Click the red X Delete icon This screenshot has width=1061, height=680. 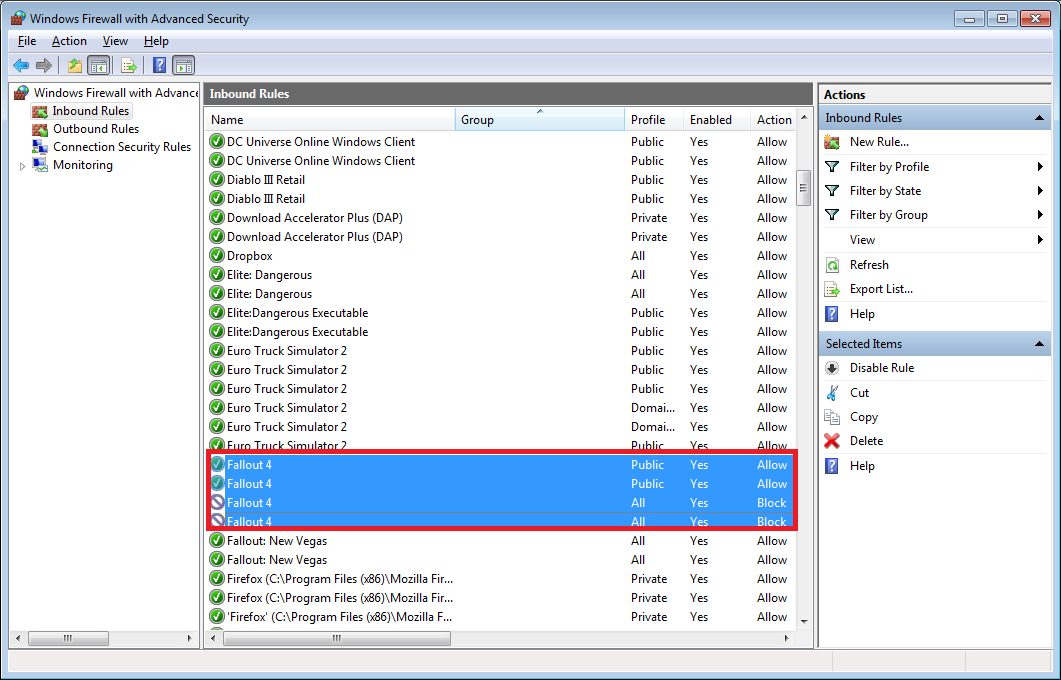(832, 441)
